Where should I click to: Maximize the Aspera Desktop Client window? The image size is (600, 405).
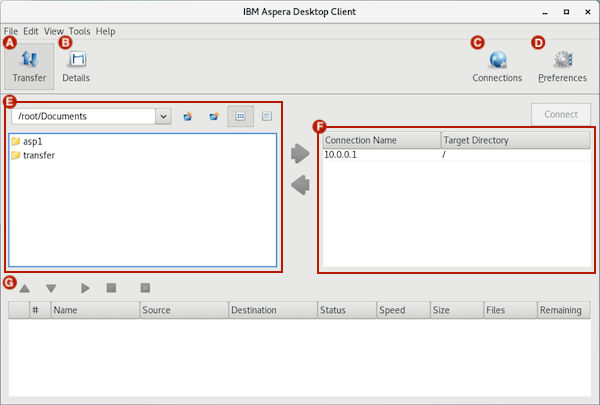[566, 12]
